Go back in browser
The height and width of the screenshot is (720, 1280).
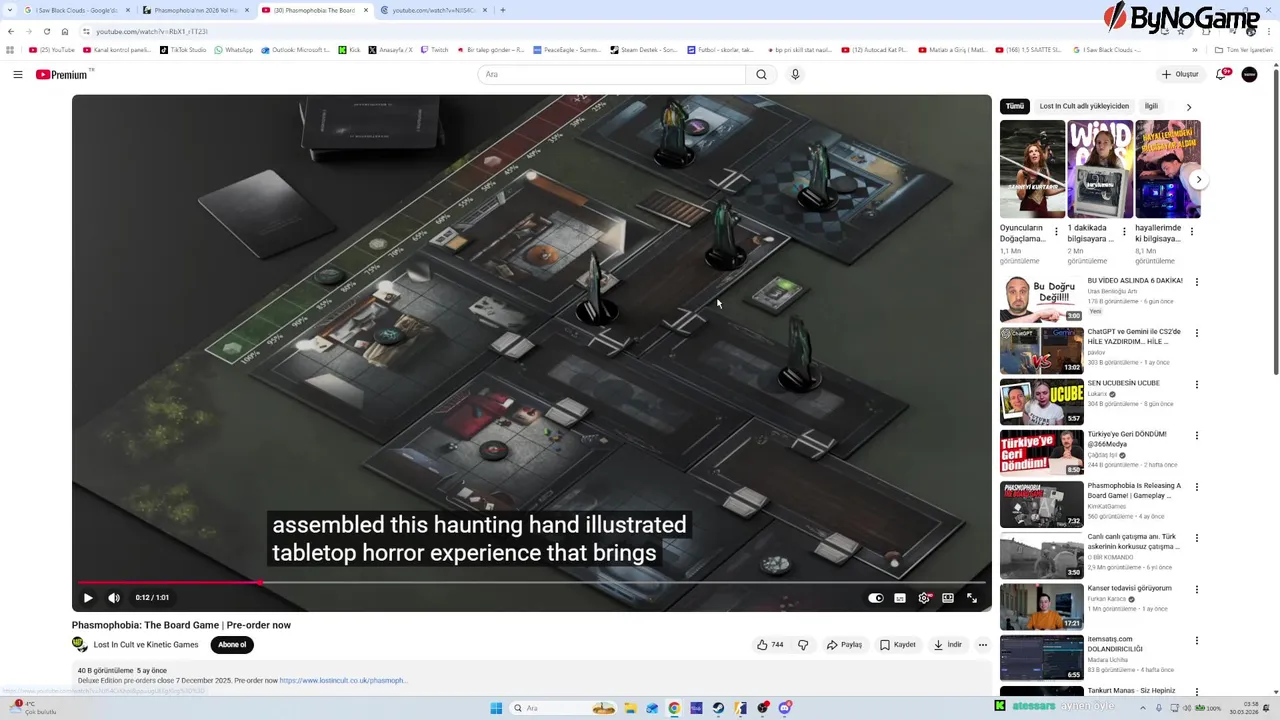click(x=10, y=31)
